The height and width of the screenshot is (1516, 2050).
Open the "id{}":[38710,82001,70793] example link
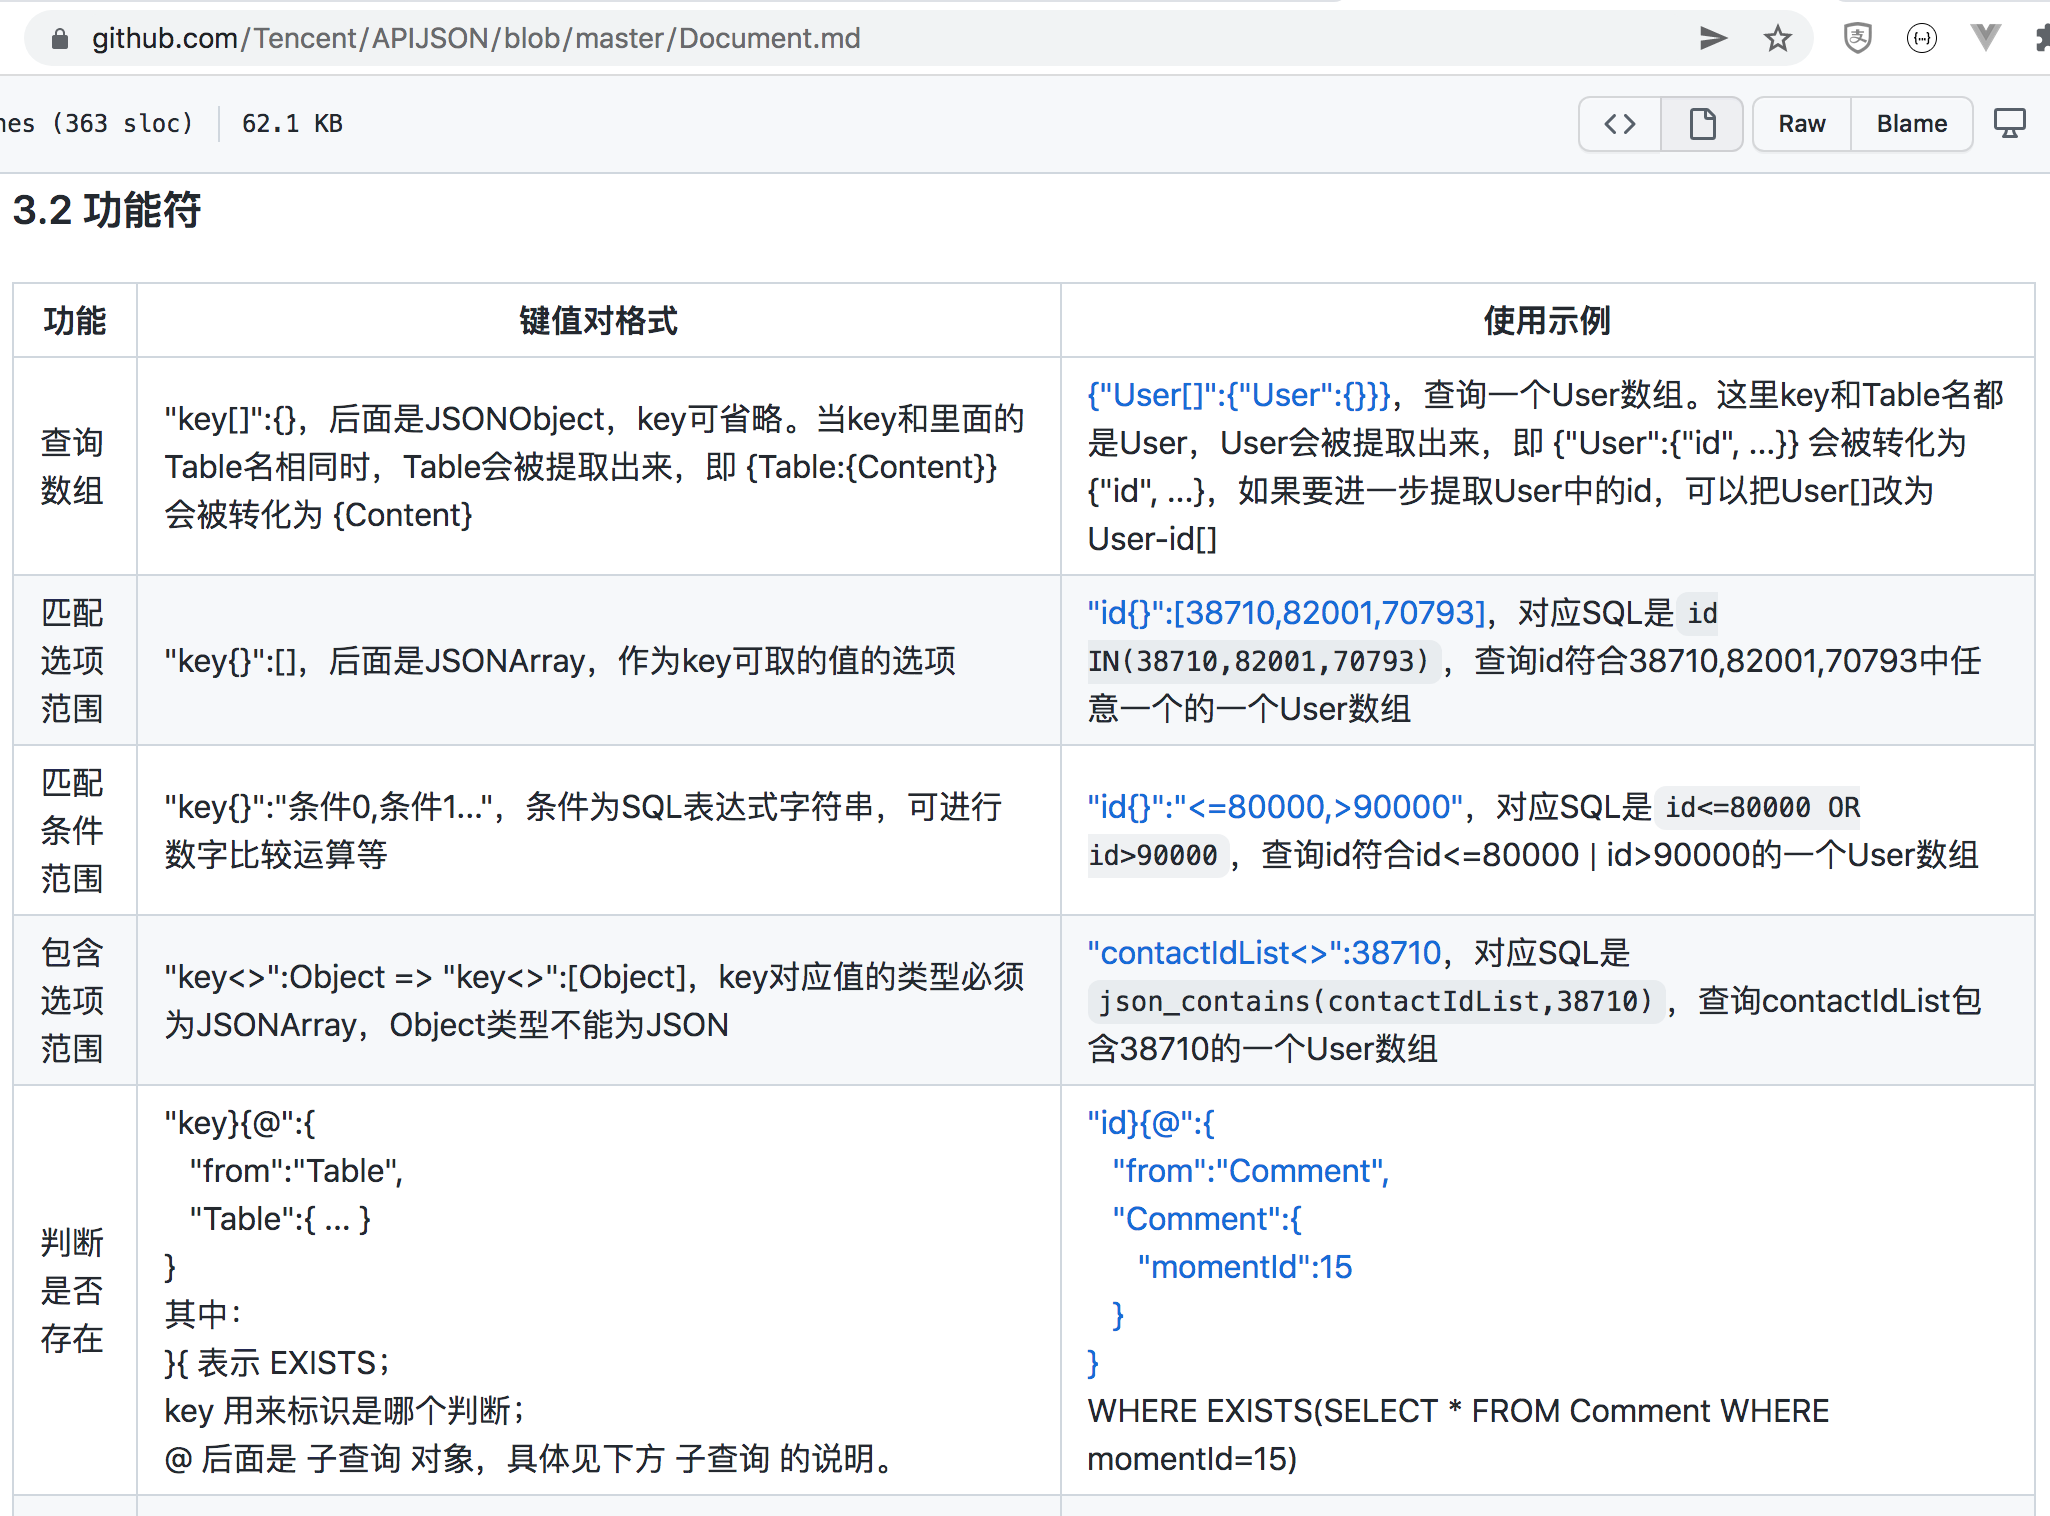(x=1286, y=613)
